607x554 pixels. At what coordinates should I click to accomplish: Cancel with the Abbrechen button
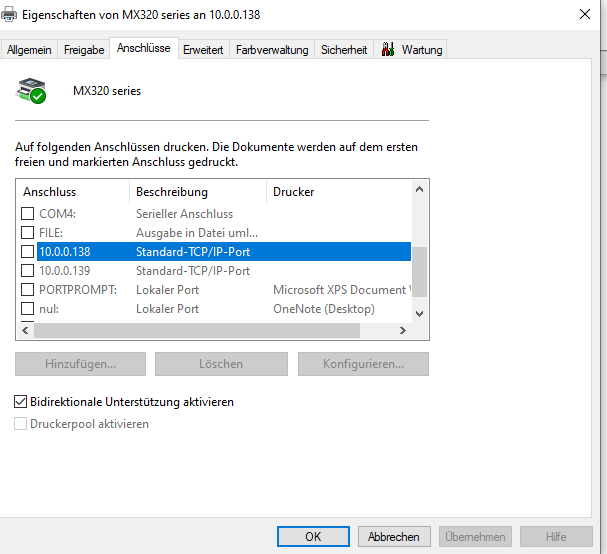click(x=394, y=537)
